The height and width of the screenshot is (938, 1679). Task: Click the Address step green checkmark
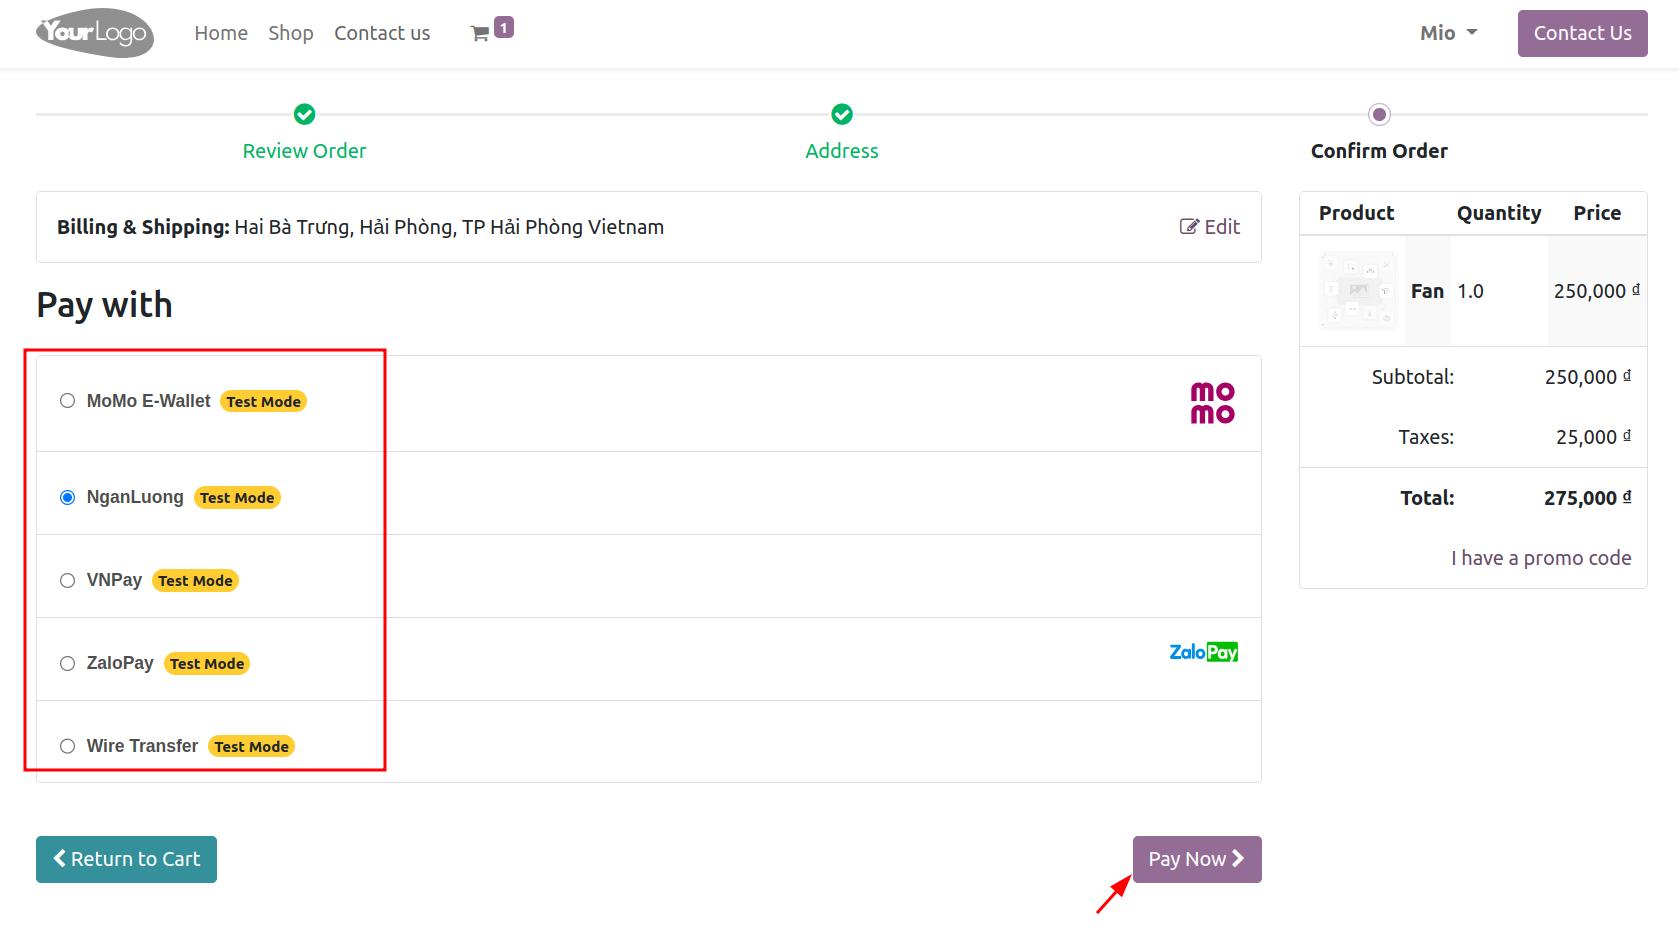point(842,114)
